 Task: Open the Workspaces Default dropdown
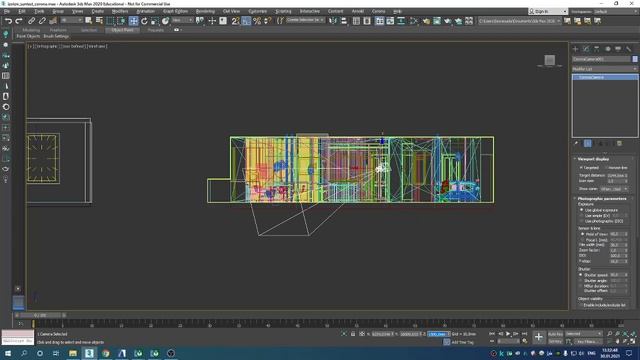[615, 11]
